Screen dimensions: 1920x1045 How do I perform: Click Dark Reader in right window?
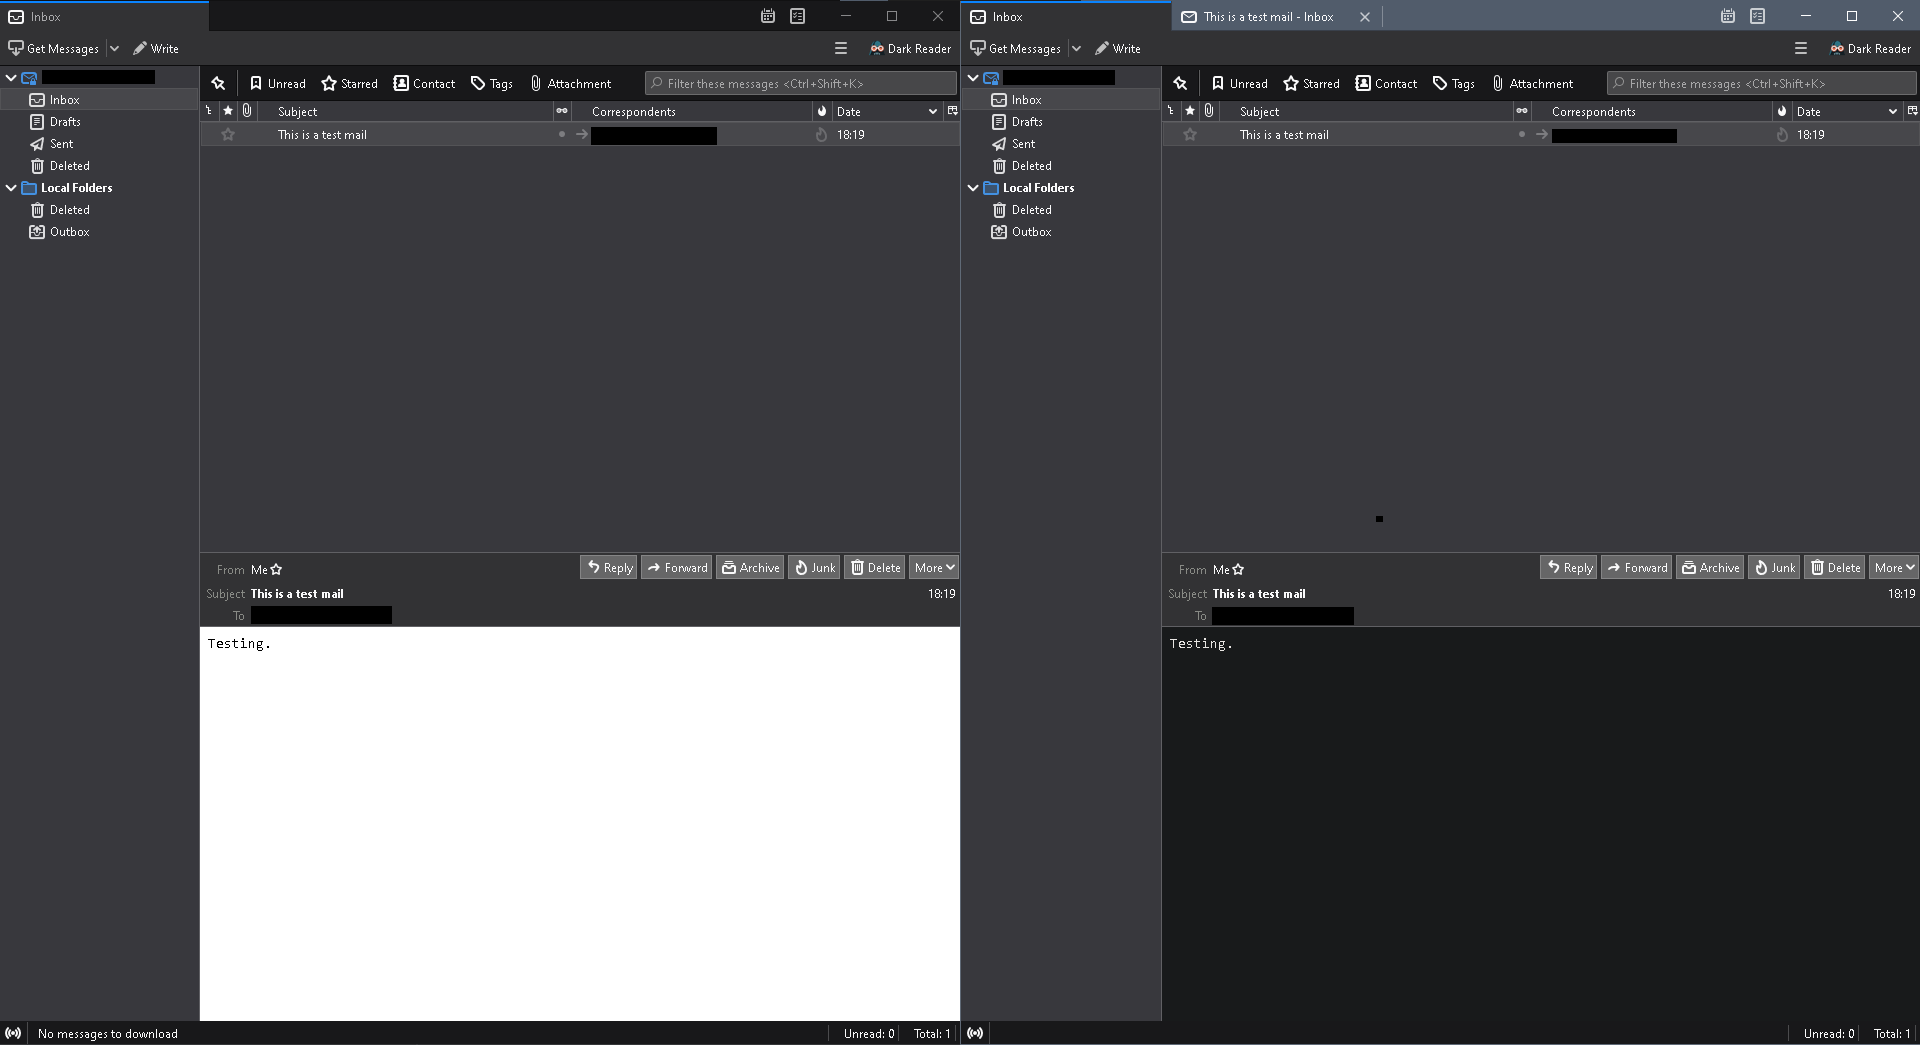(x=1870, y=48)
